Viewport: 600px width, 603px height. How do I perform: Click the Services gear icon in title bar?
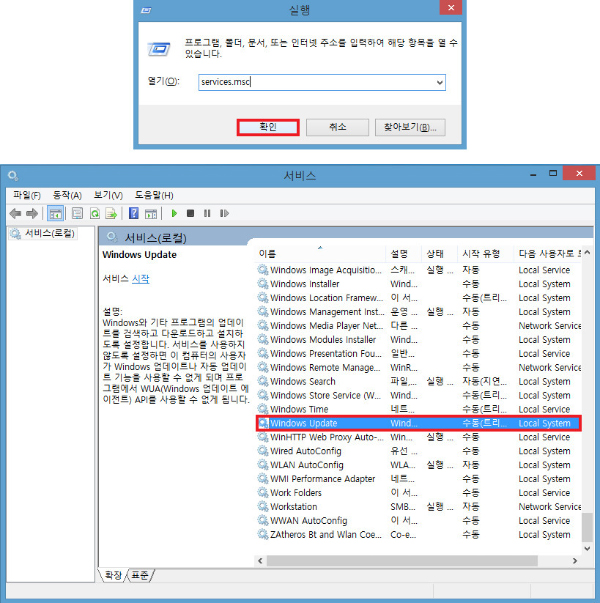[13, 176]
